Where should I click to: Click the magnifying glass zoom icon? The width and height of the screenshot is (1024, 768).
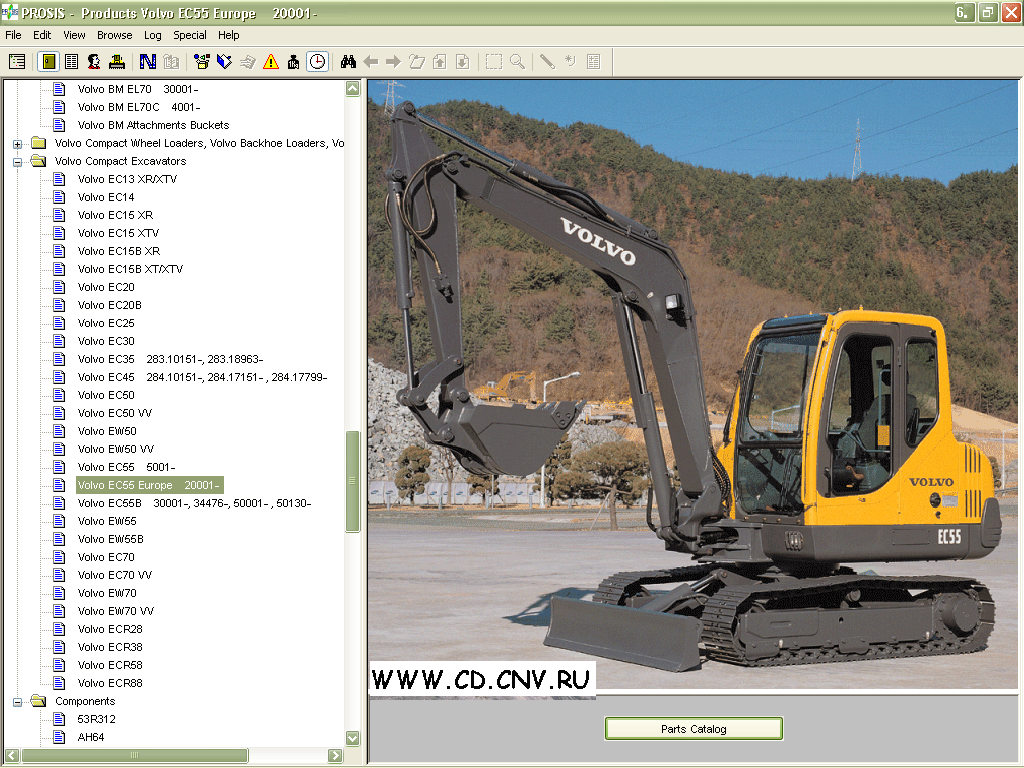click(517, 62)
